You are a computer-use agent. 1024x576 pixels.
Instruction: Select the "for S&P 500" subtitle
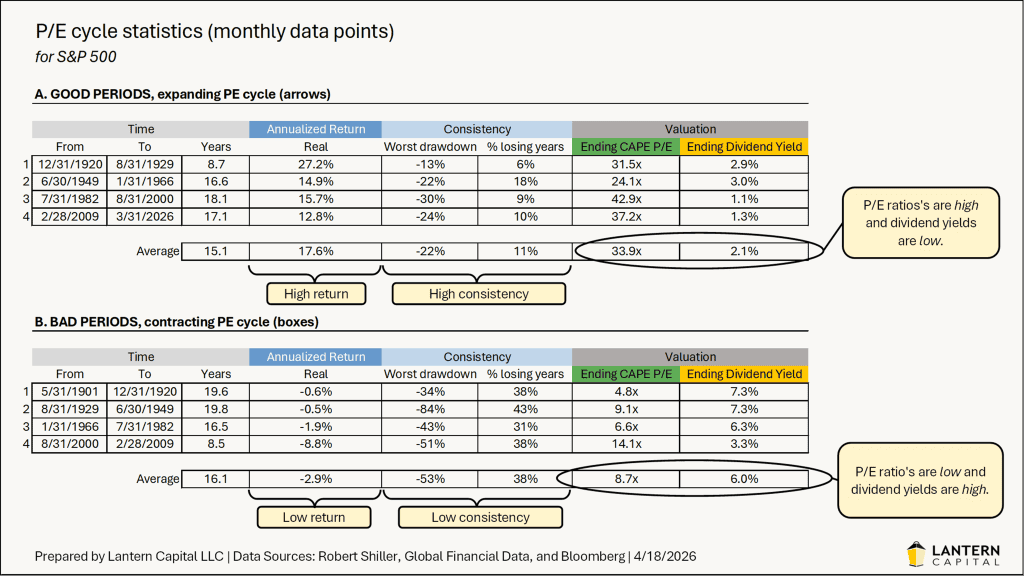tap(75, 57)
